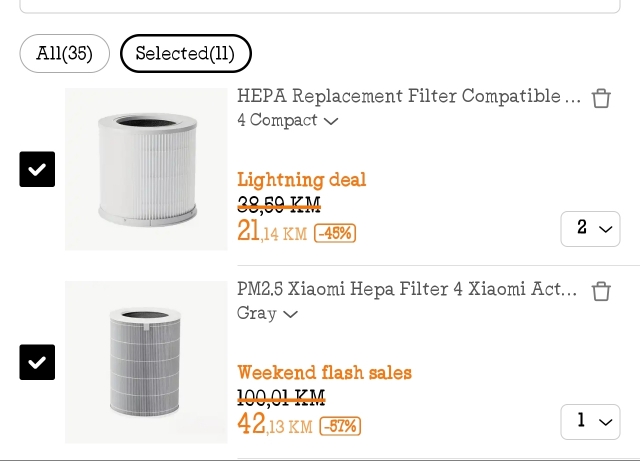
Task: Click the Weekend flash sales label
Action: point(324,373)
